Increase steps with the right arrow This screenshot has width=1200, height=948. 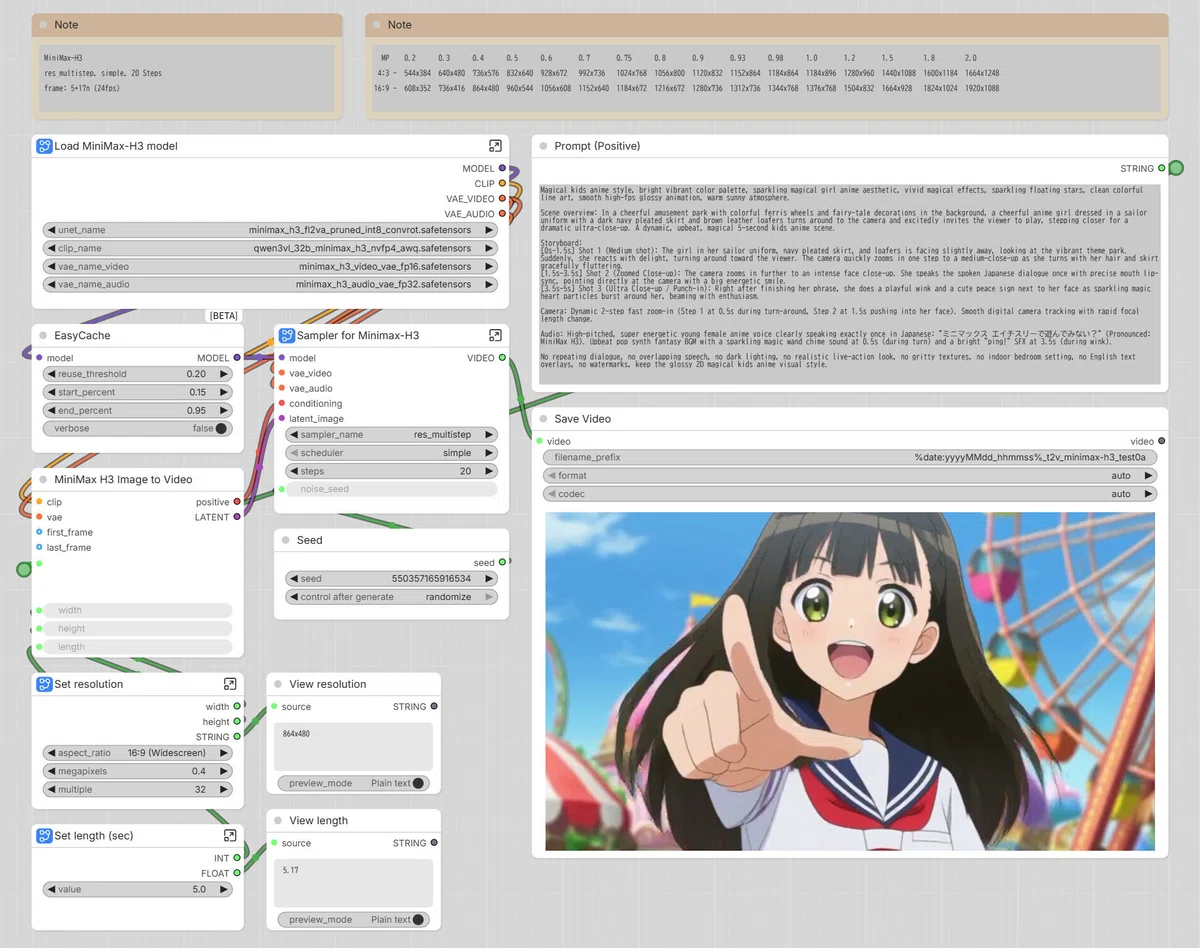[x=489, y=471]
